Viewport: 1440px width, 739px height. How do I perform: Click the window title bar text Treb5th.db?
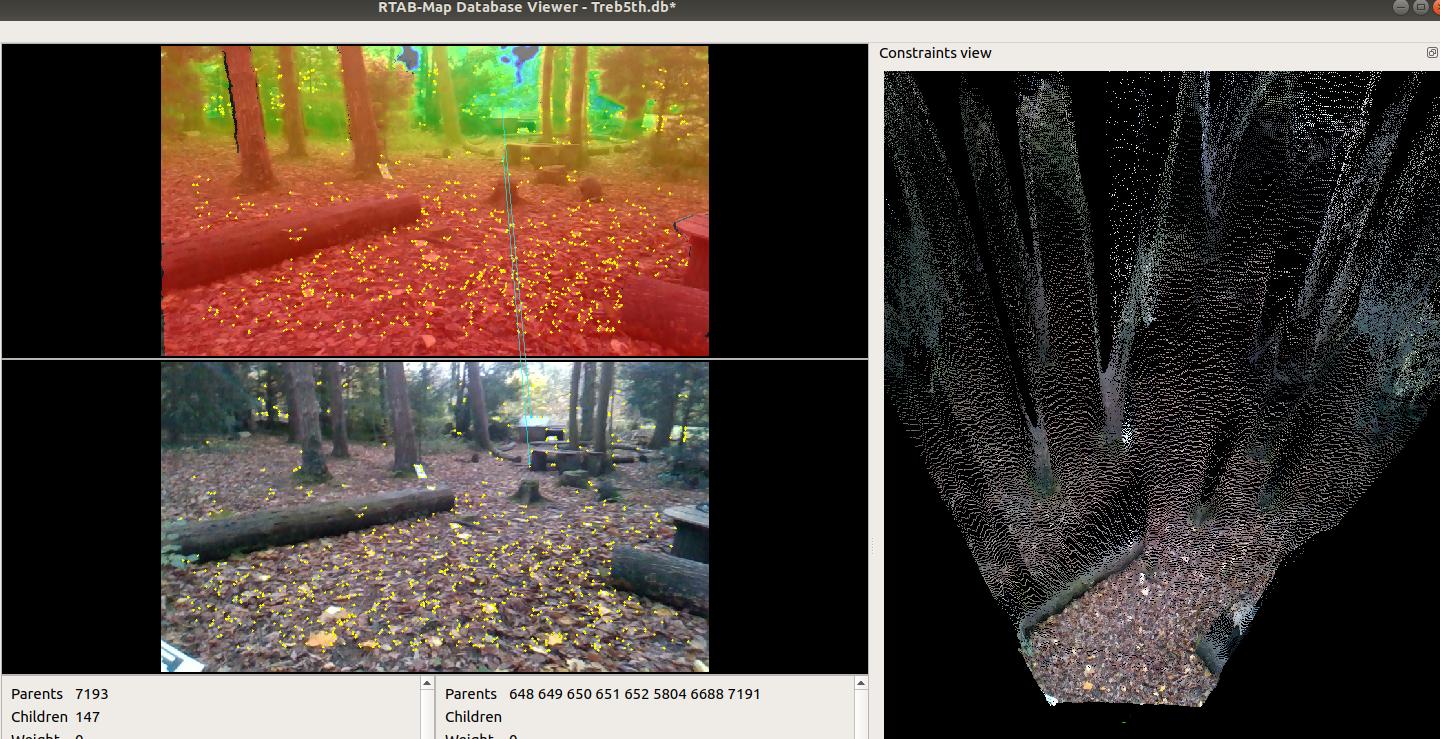click(527, 8)
